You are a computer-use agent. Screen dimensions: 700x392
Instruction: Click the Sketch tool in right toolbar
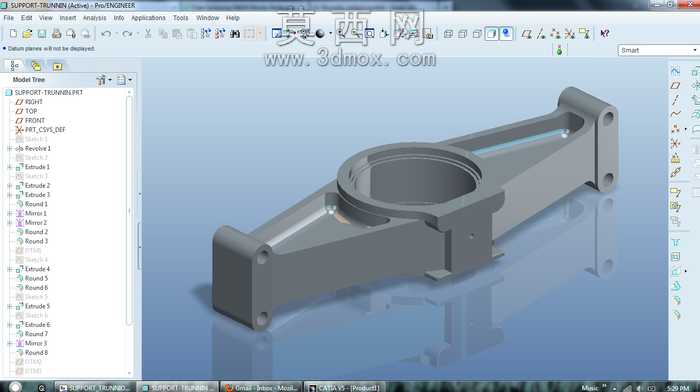(675, 71)
